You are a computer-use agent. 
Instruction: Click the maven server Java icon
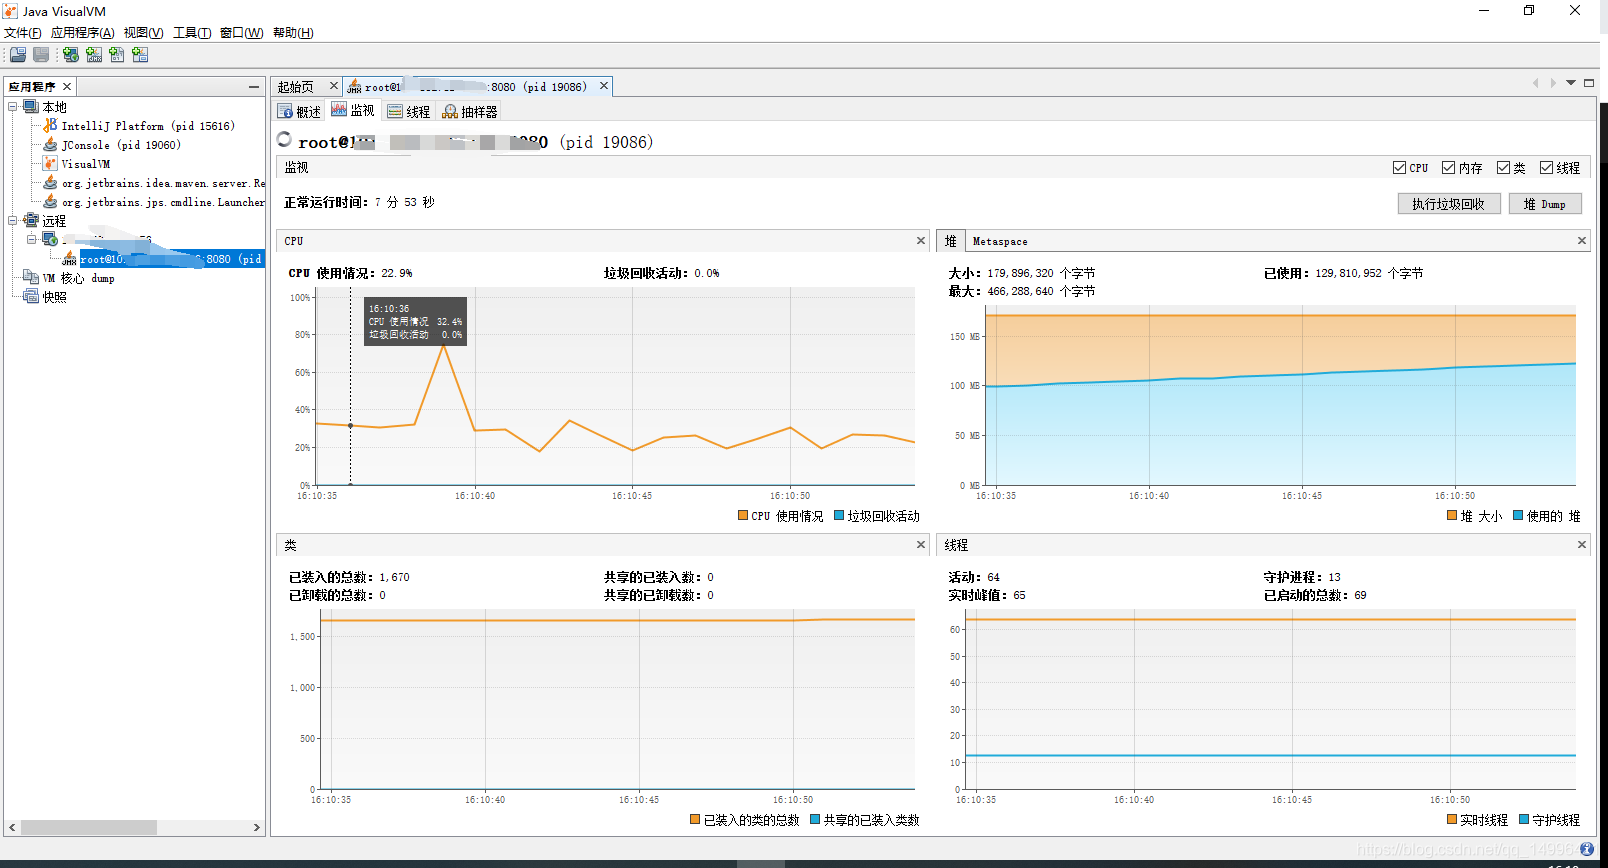pyautogui.click(x=50, y=183)
